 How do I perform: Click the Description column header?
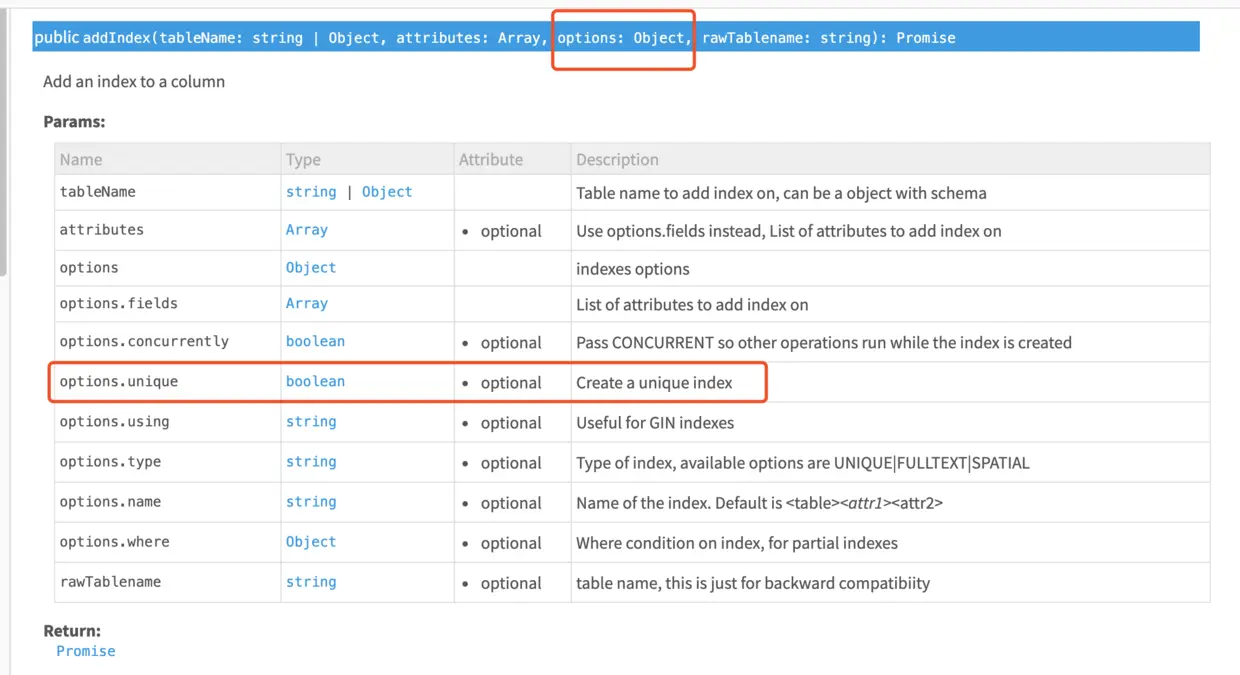point(617,160)
